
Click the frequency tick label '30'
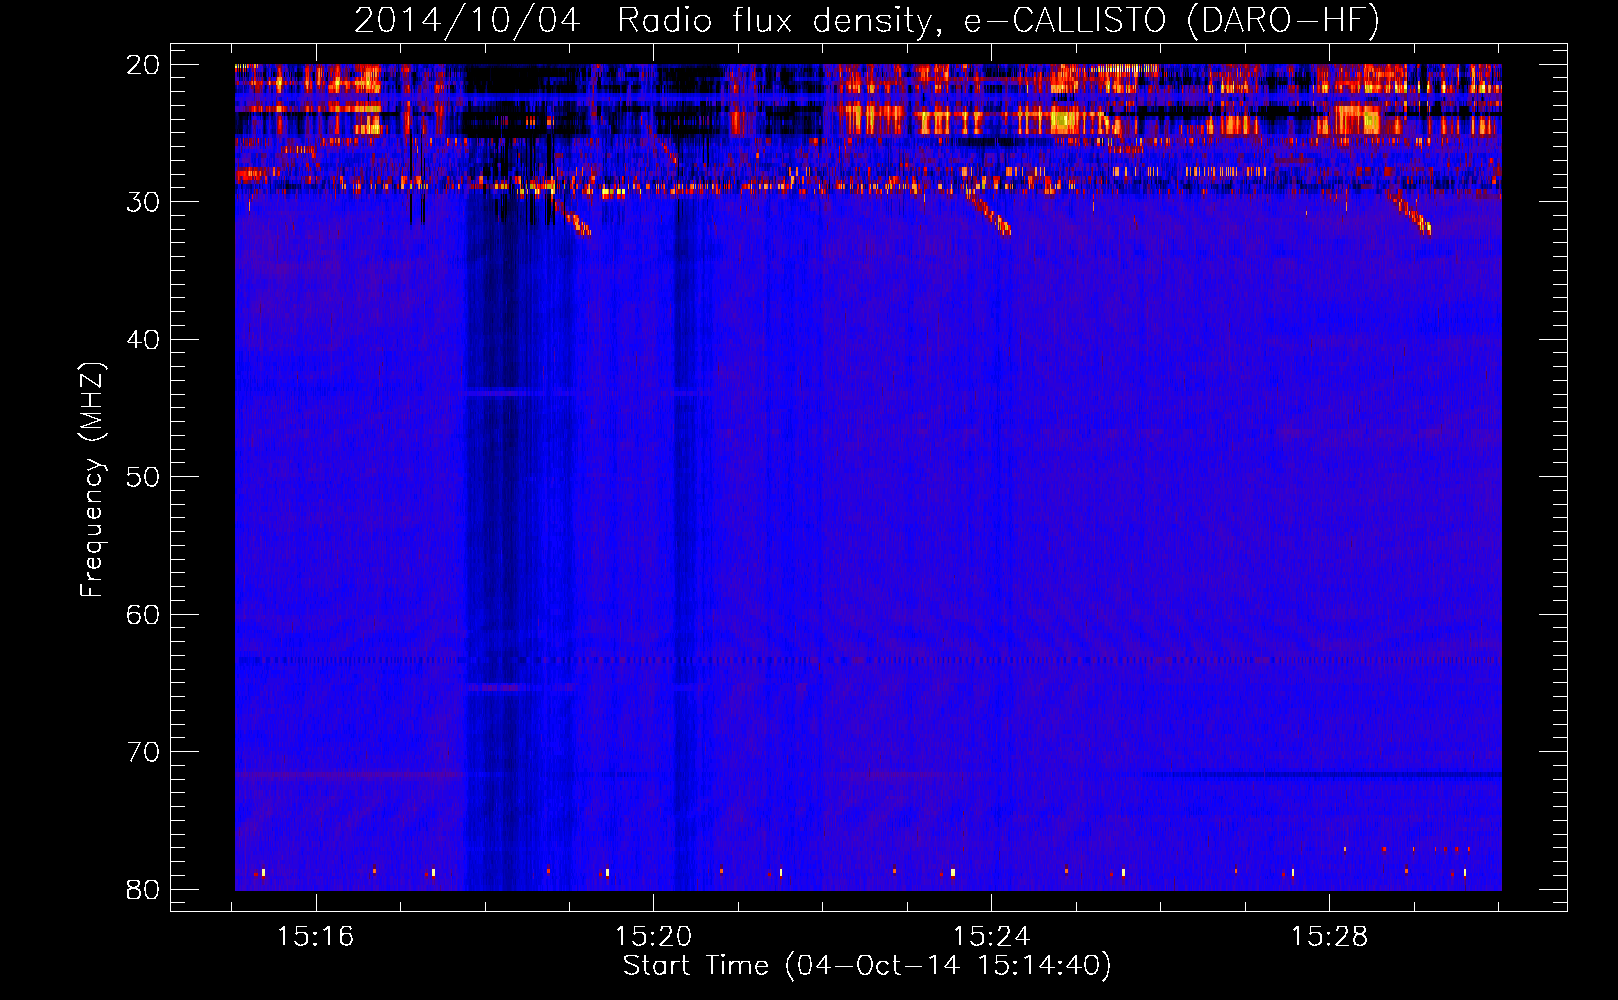[x=143, y=202]
